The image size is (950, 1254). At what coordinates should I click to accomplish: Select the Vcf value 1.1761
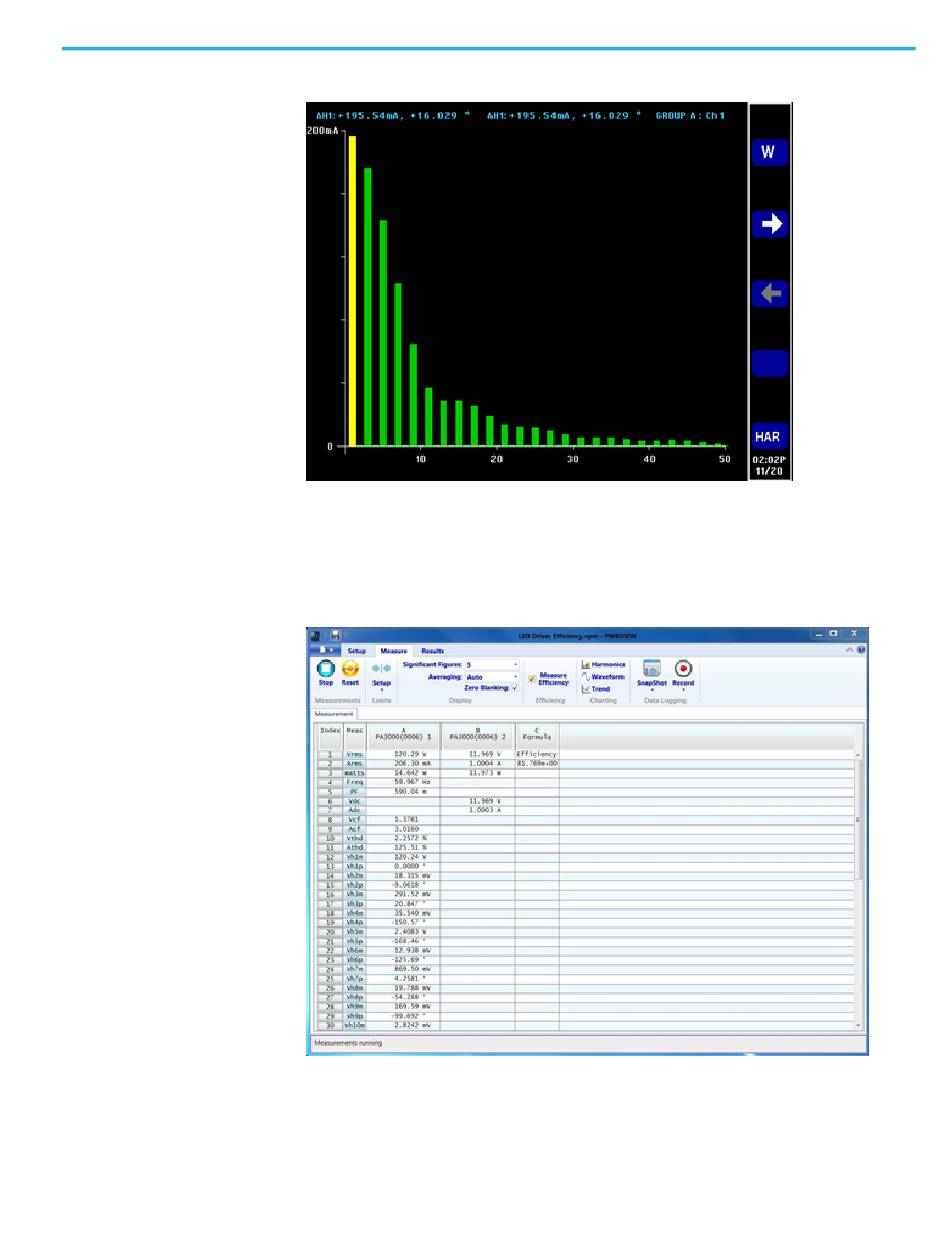tap(403, 820)
